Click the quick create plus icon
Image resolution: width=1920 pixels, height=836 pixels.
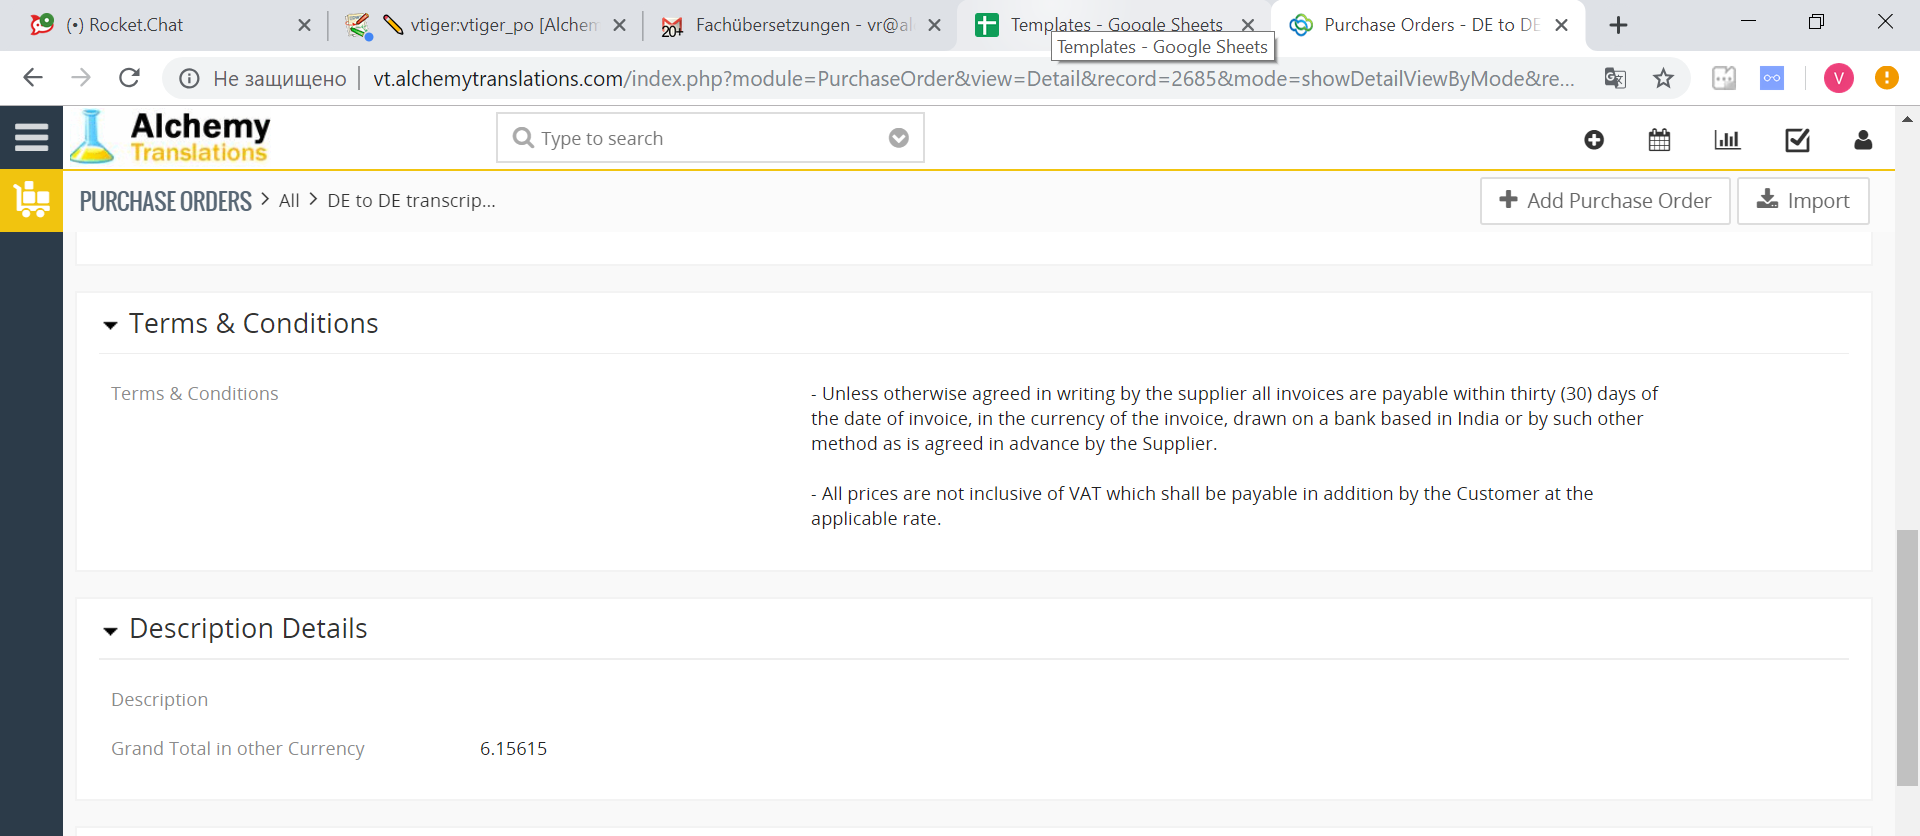click(x=1594, y=140)
